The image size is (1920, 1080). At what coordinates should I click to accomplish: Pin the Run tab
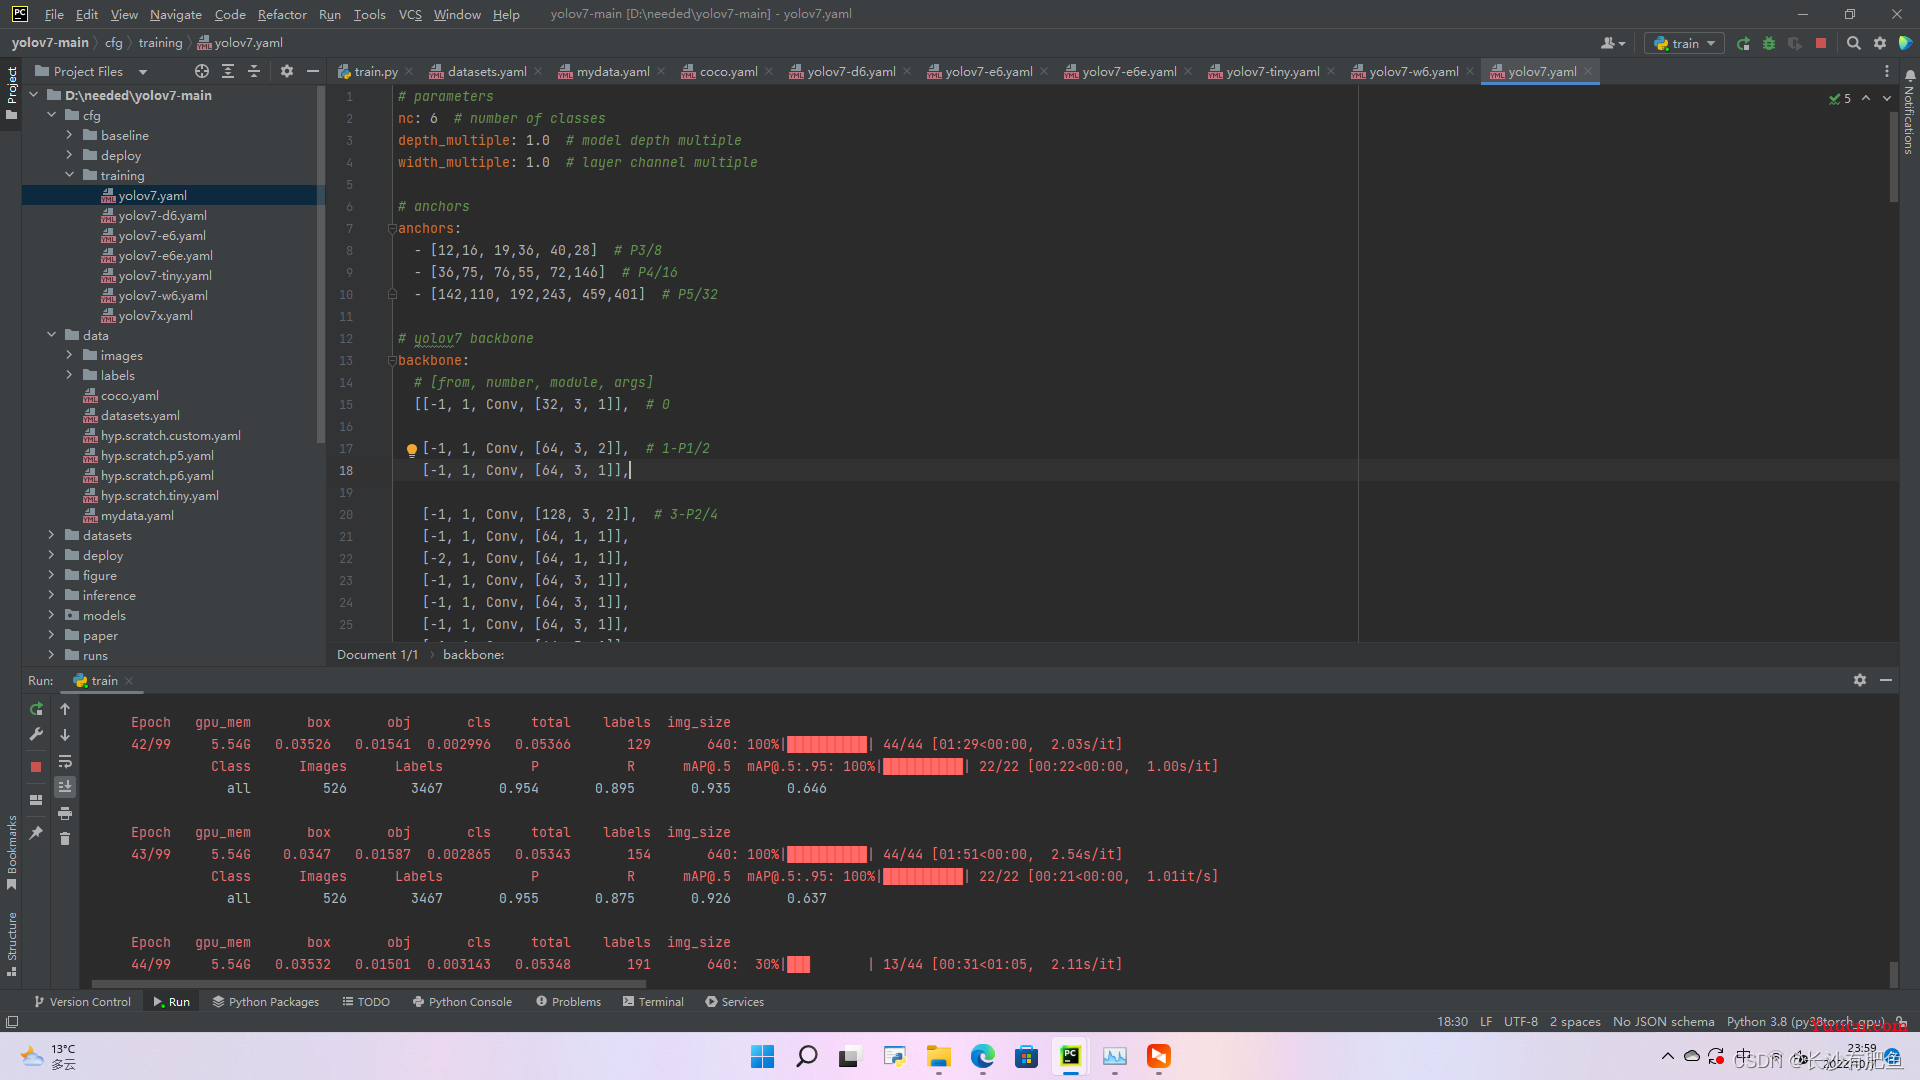(36, 832)
